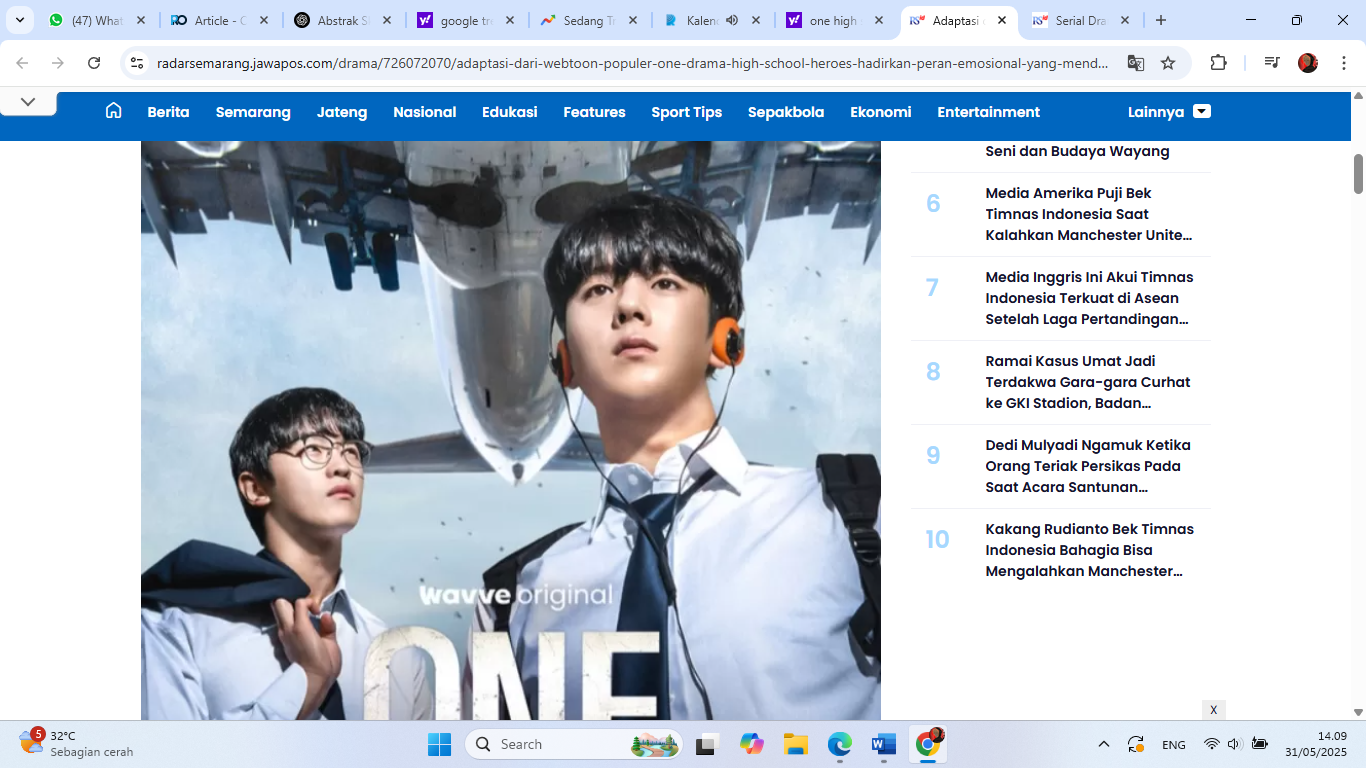Open the Wi-Fi network settings icon
1366x768 pixels.
point(1212,744)
